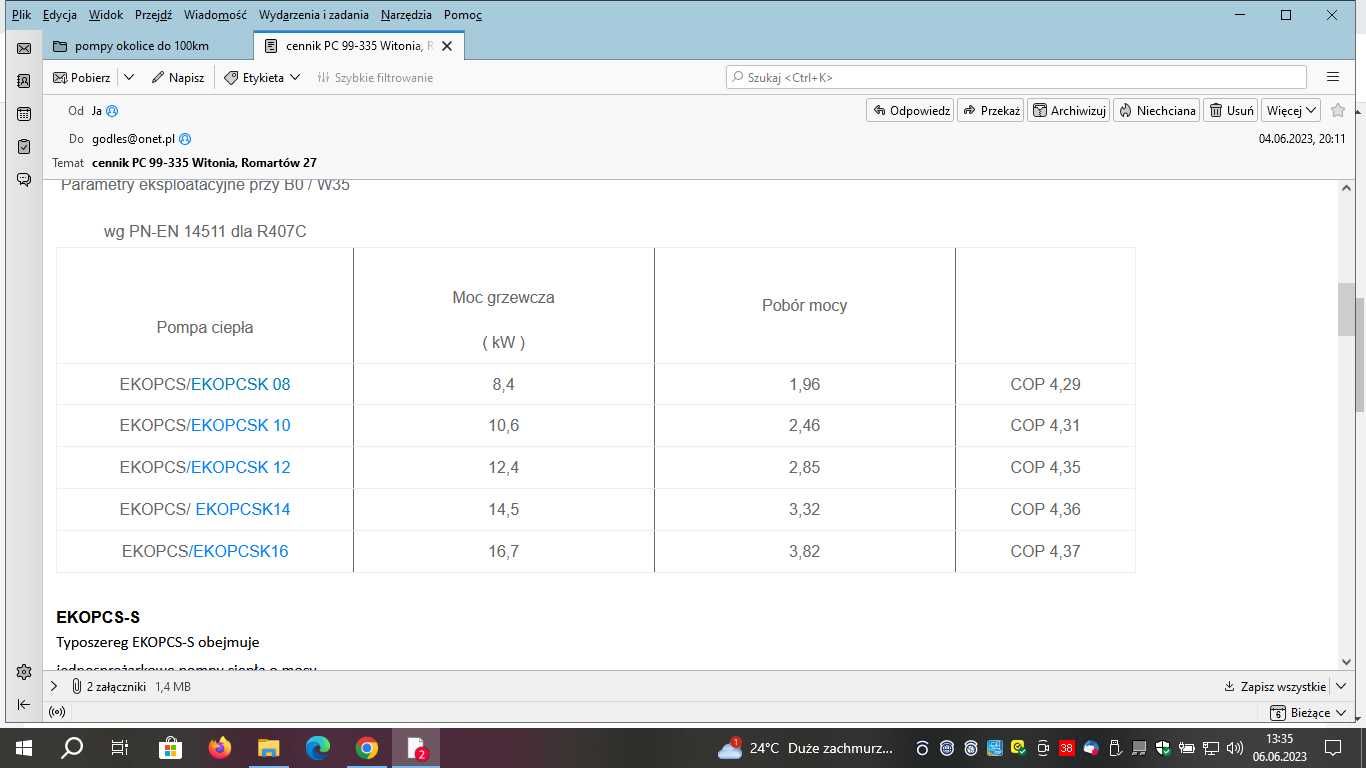This screenshot has width=1366, height=768.
Task: Open the Etykieta tag dropdown
Action: click(262, 77)
